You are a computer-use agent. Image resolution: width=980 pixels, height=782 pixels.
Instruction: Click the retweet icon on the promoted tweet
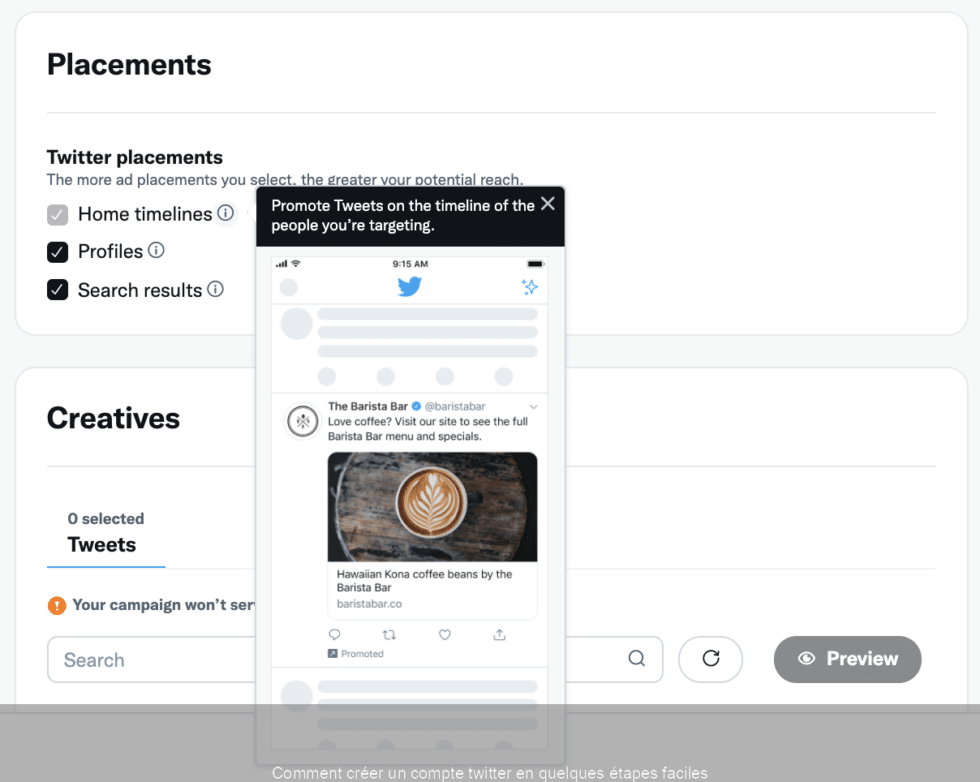(389, 634)
